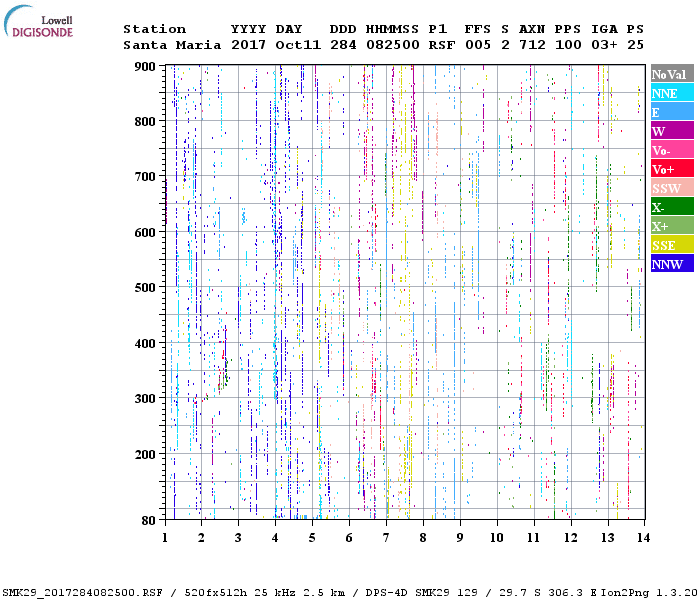Click the 'HHMMSS' header label
This screenshot has width=700, height=600.
(x=392, y=29)
